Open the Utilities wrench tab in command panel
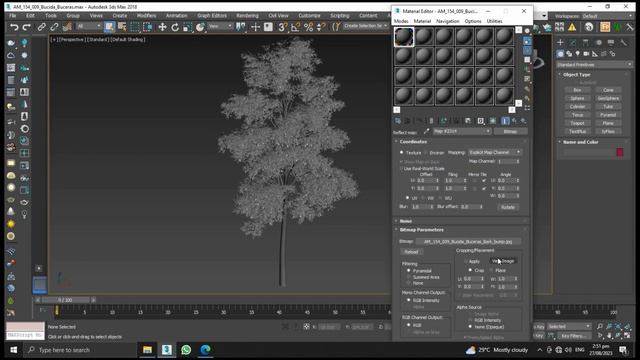640x360 pixels. [x=624, y=42]
